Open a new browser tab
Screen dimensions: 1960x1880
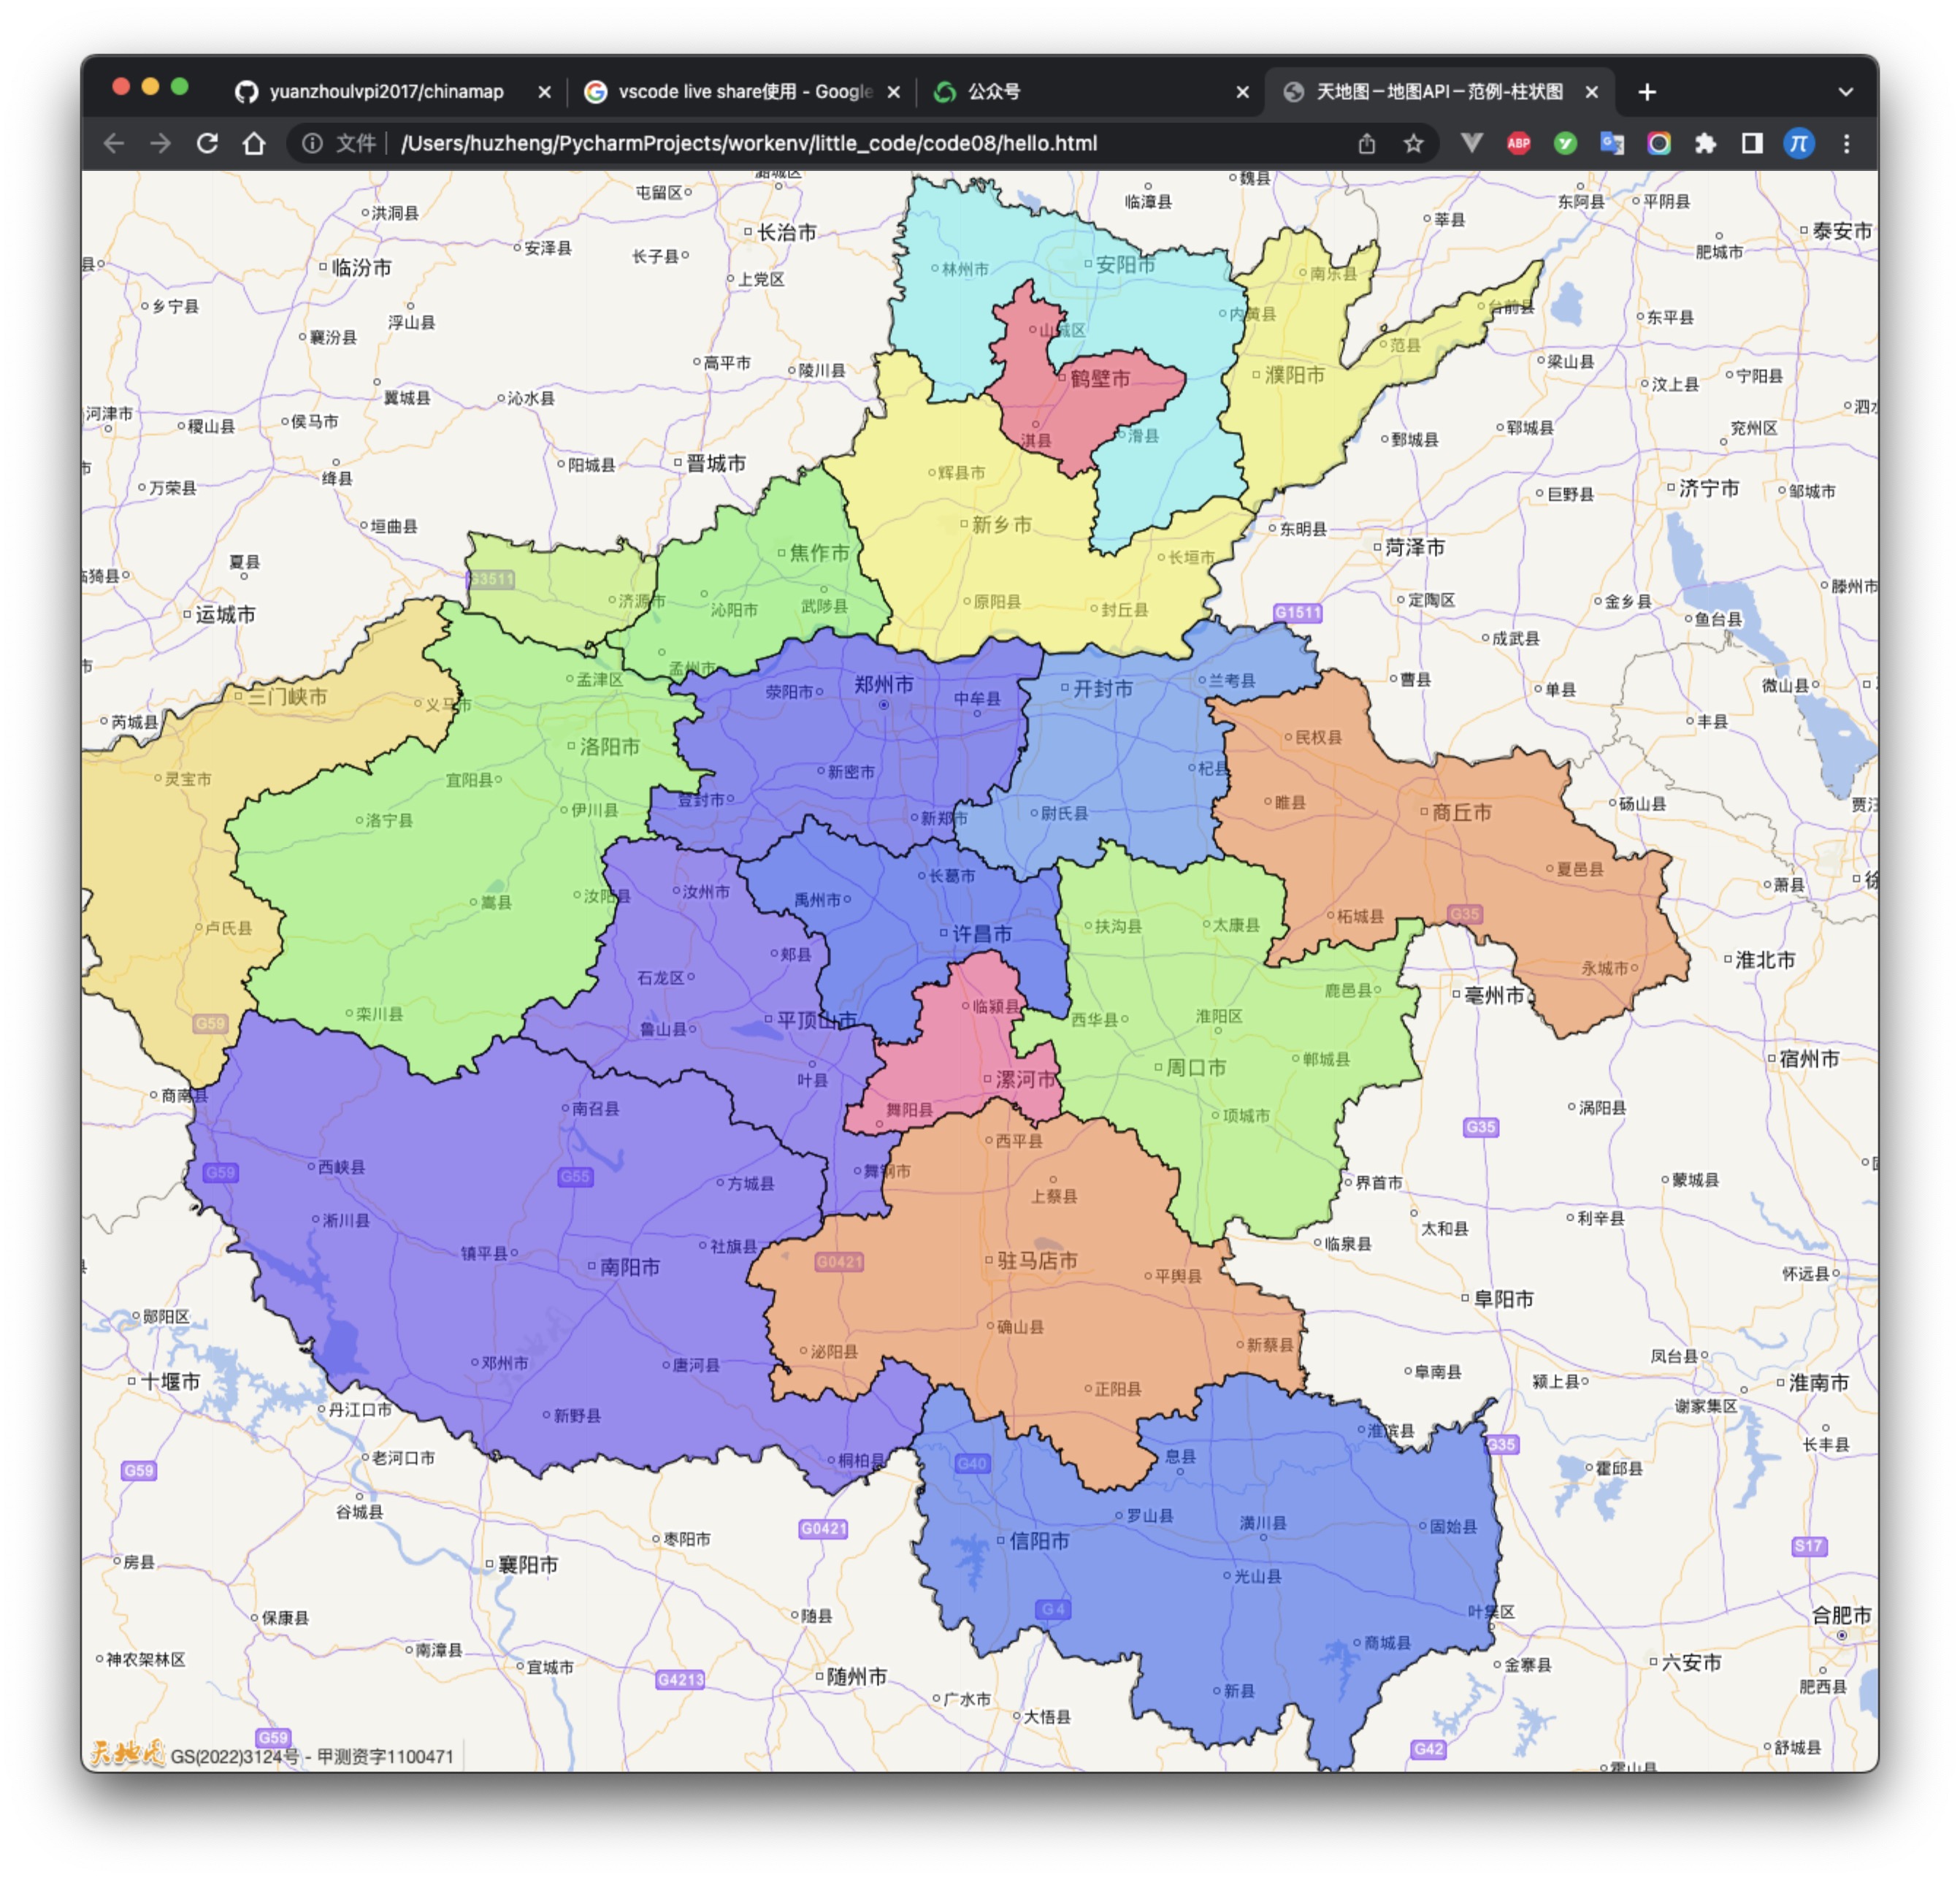[1647, 92]
